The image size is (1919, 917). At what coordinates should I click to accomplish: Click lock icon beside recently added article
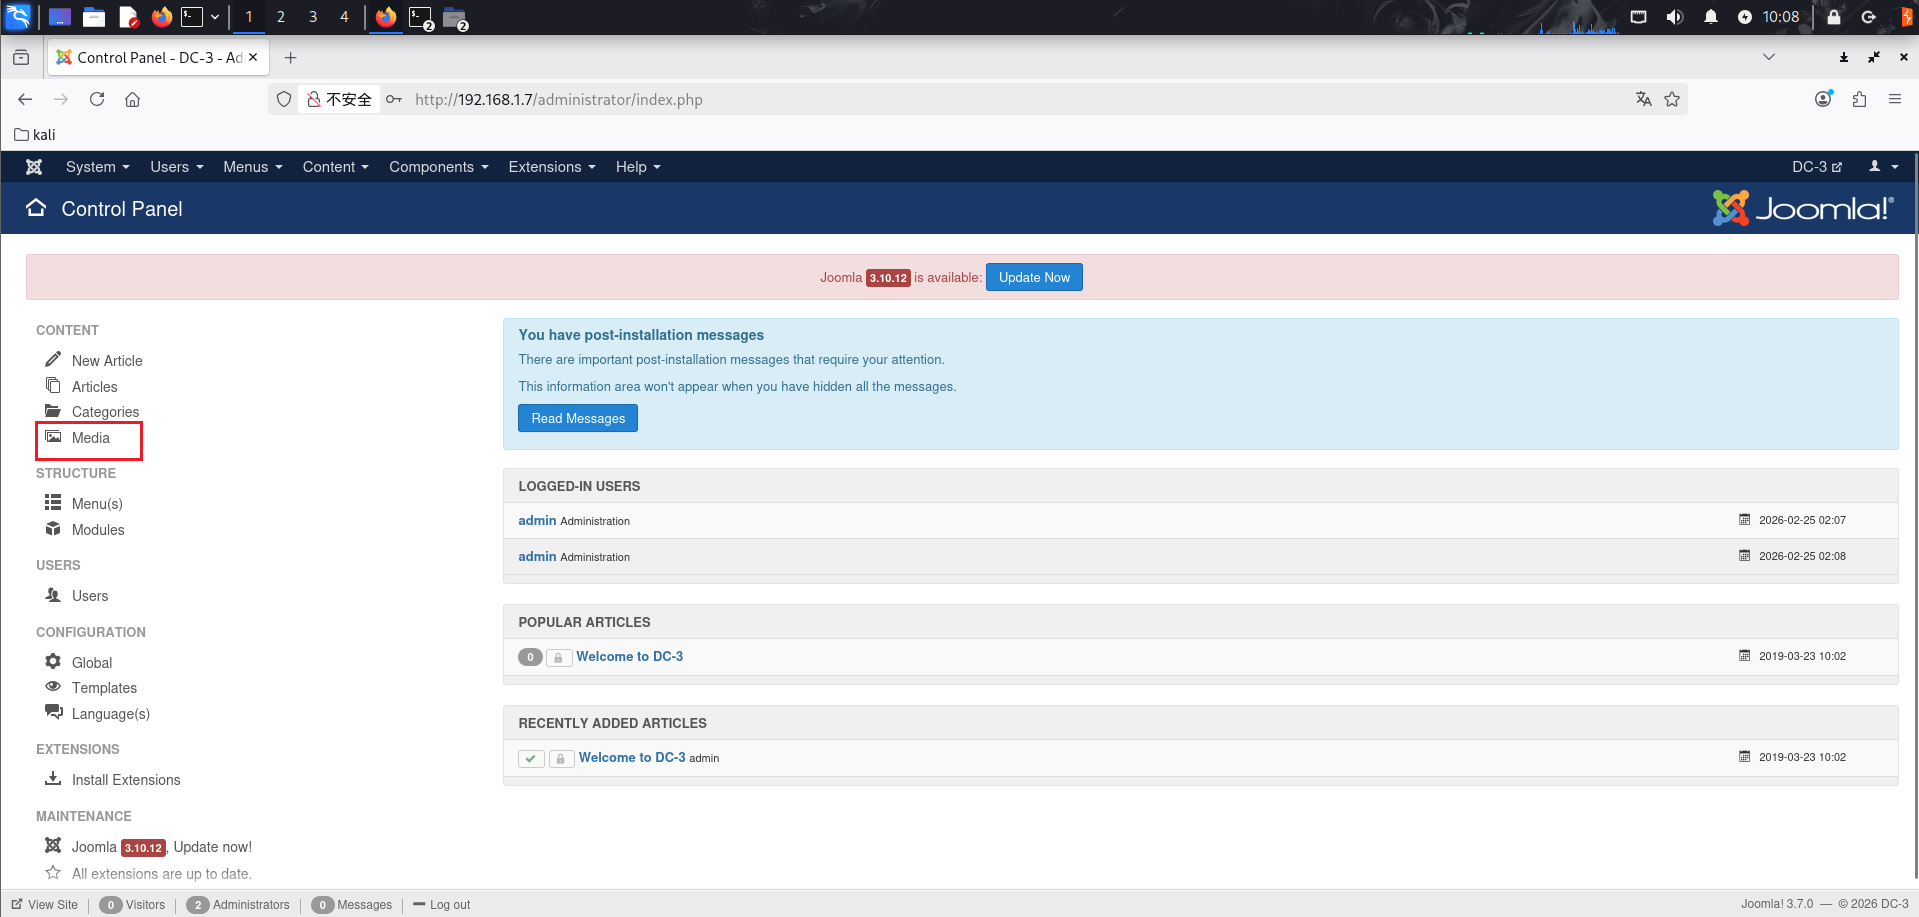[x=561, y=758]
